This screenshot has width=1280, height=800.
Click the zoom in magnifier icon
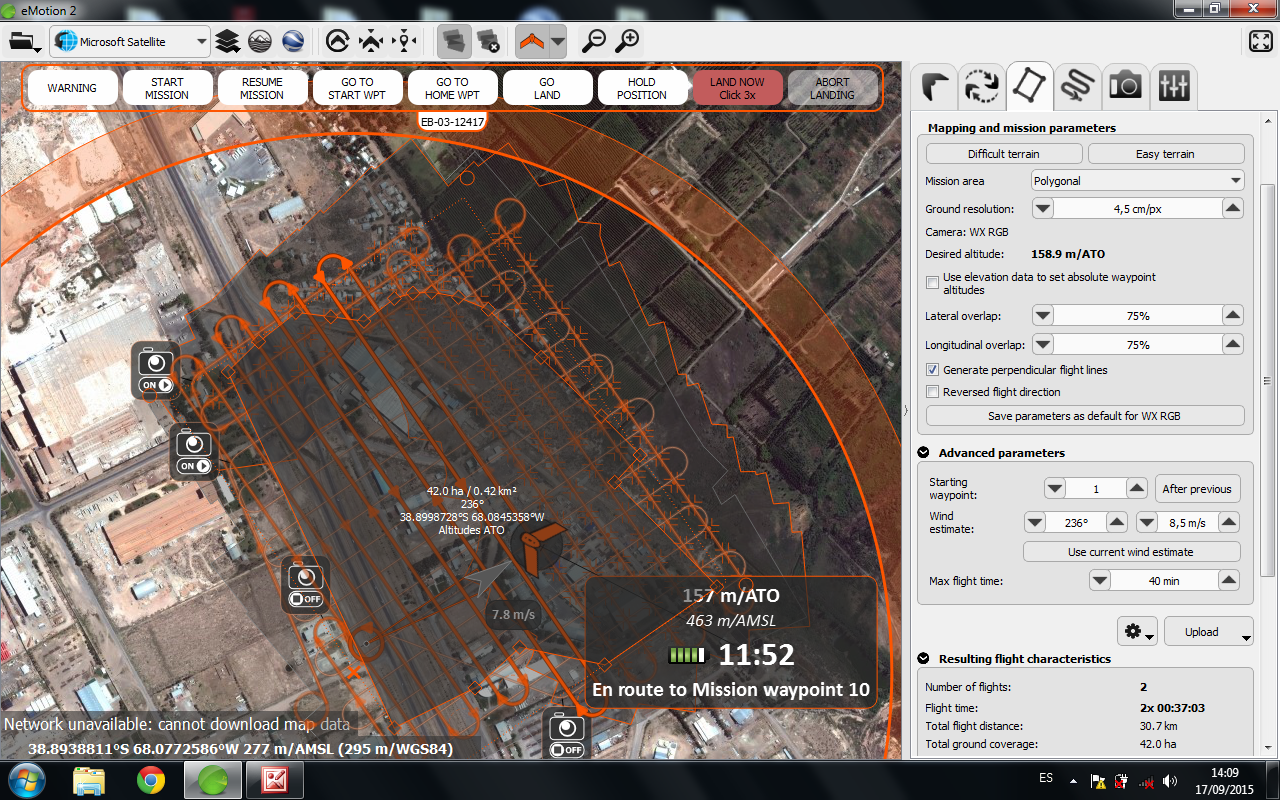pos(627,41)
